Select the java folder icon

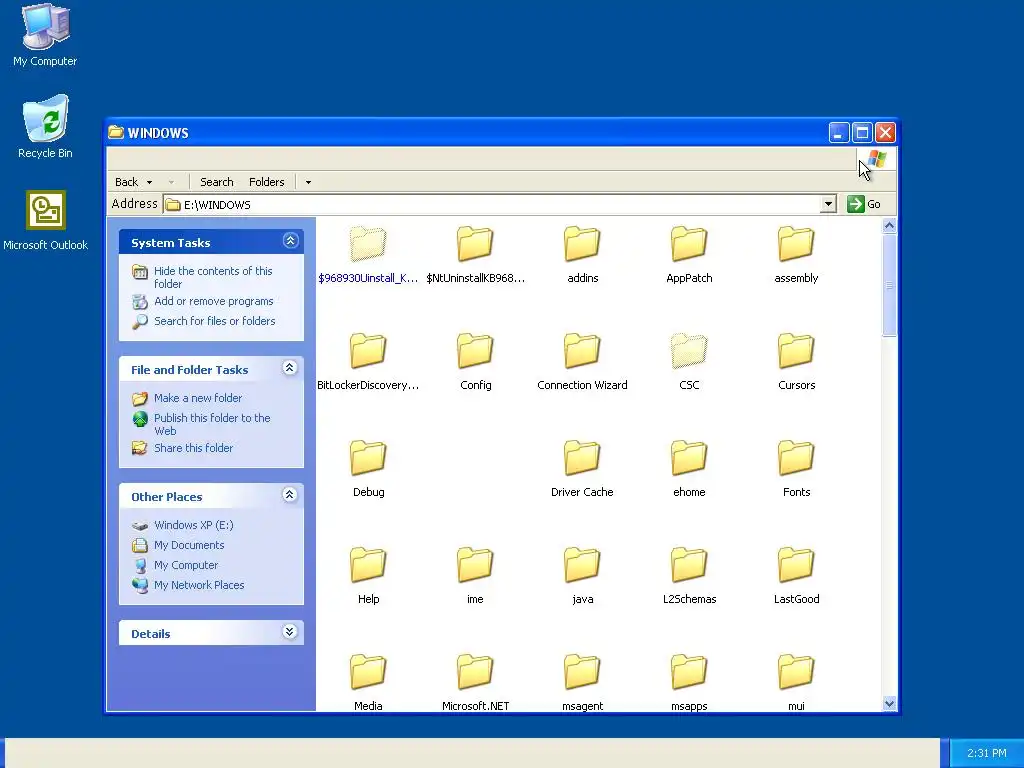(x=582, y=565)
